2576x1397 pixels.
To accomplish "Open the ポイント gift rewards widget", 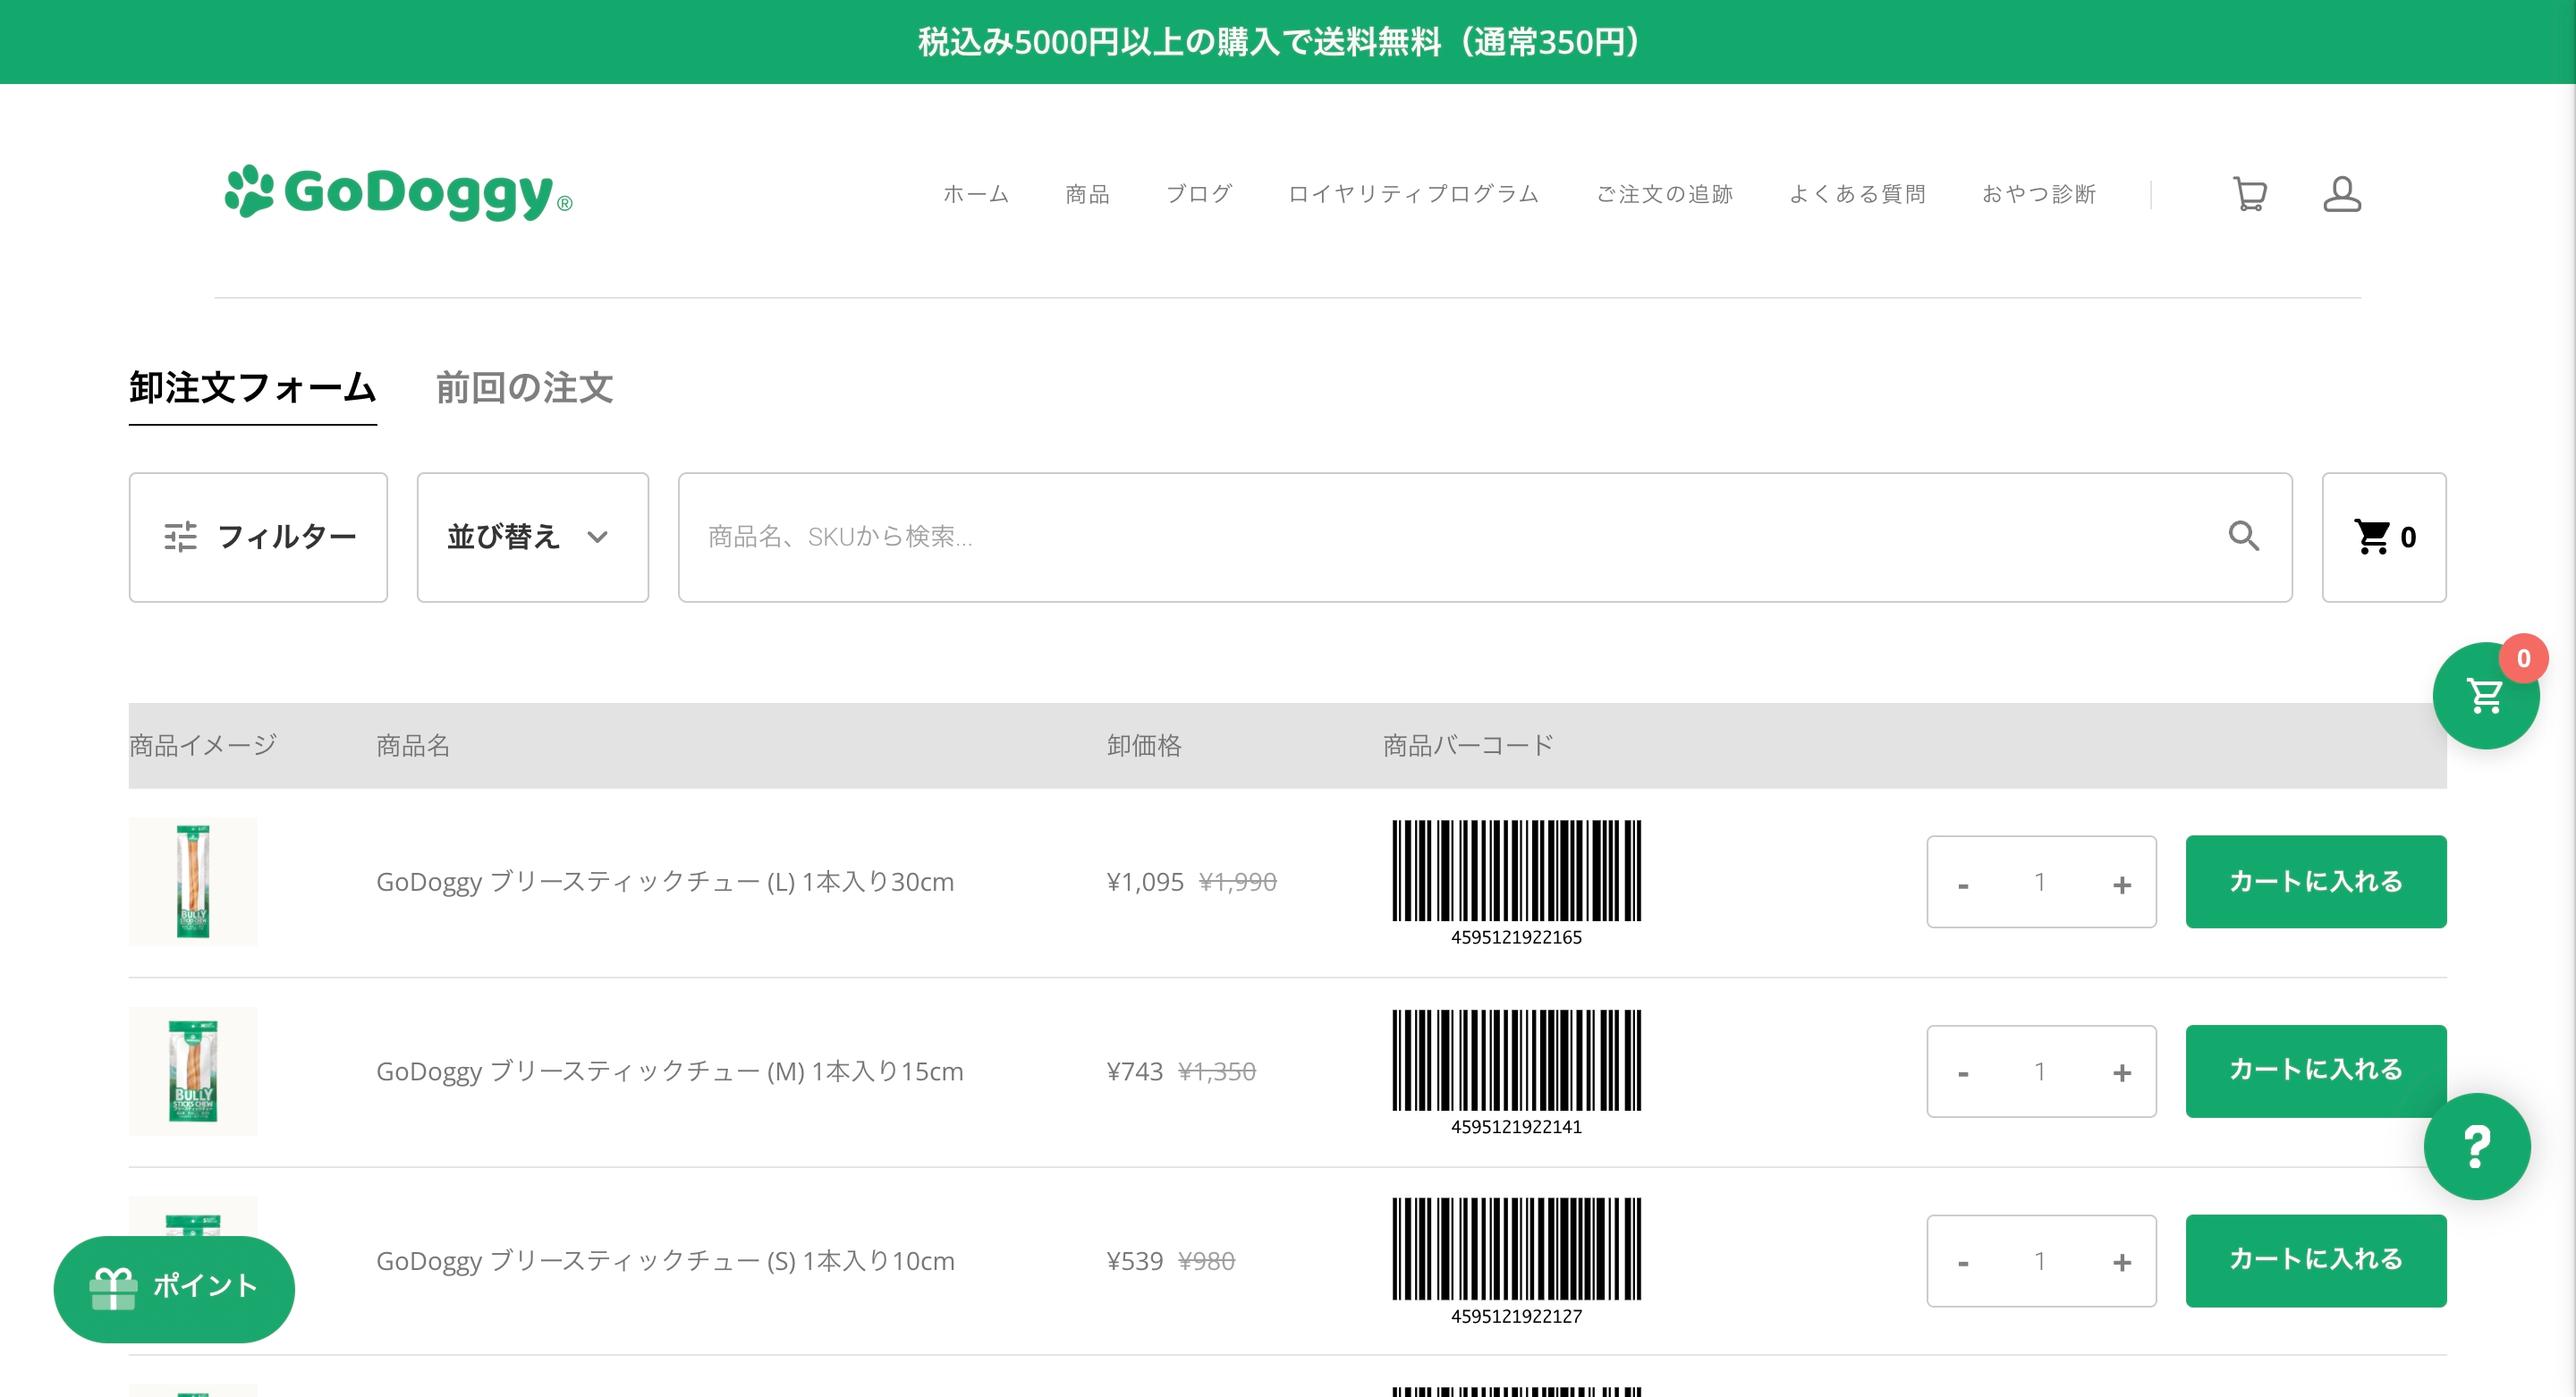I will tap(174, 1288).
